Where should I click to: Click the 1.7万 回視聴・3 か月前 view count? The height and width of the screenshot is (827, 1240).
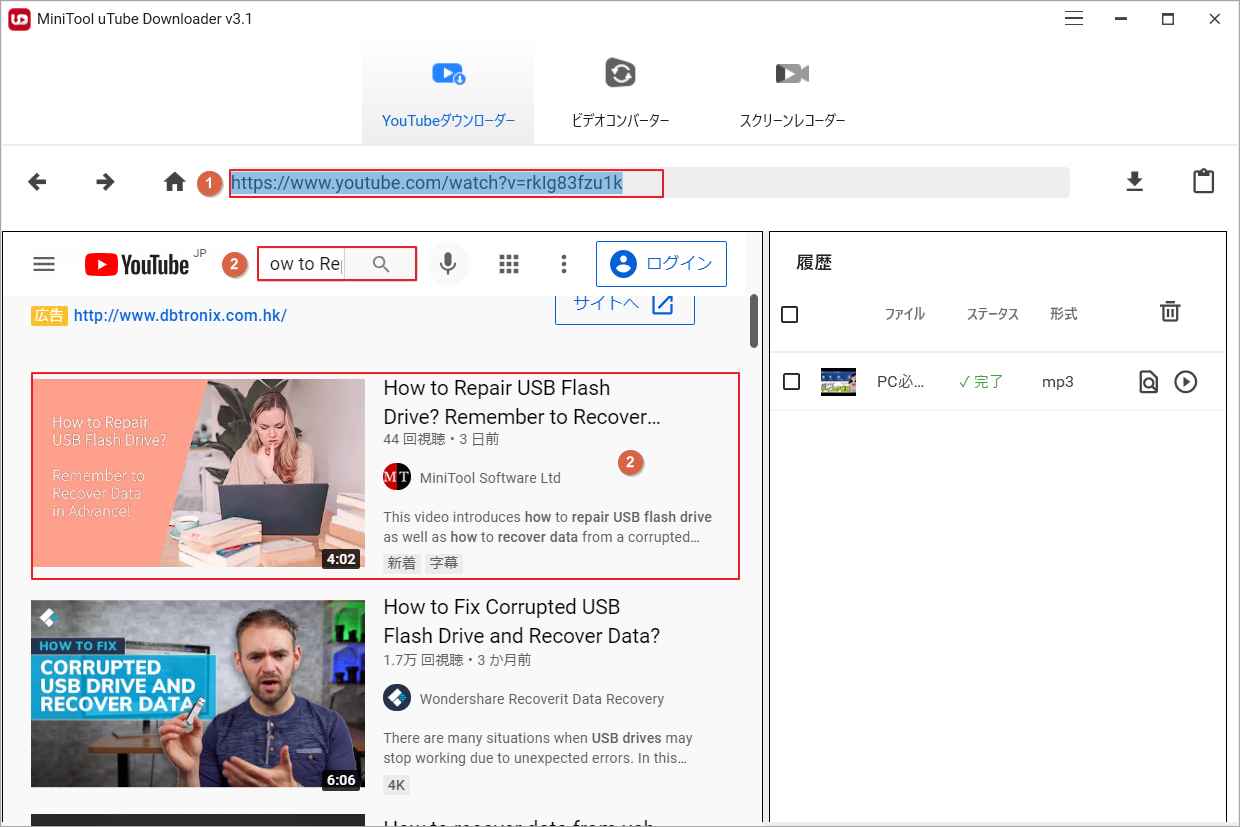(x=457, y=660)
